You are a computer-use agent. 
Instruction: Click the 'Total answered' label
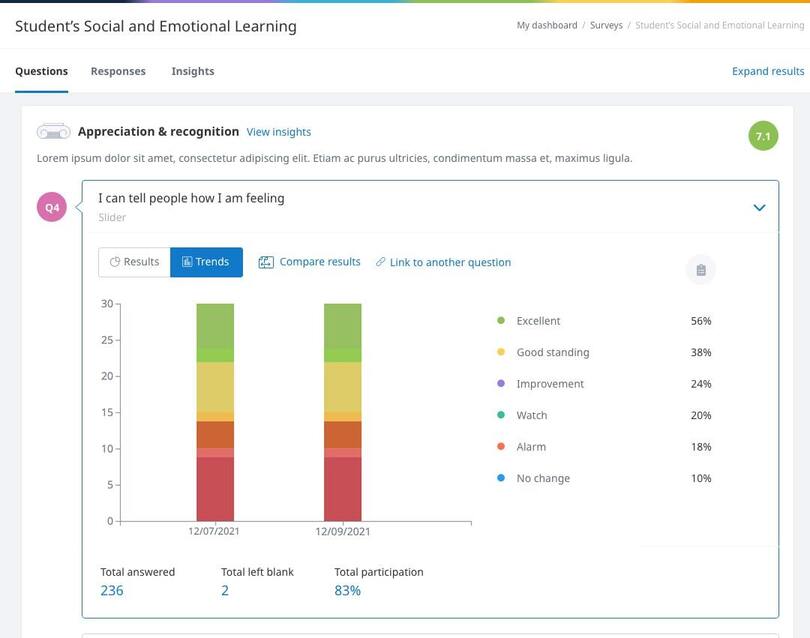tap(137, 572)
